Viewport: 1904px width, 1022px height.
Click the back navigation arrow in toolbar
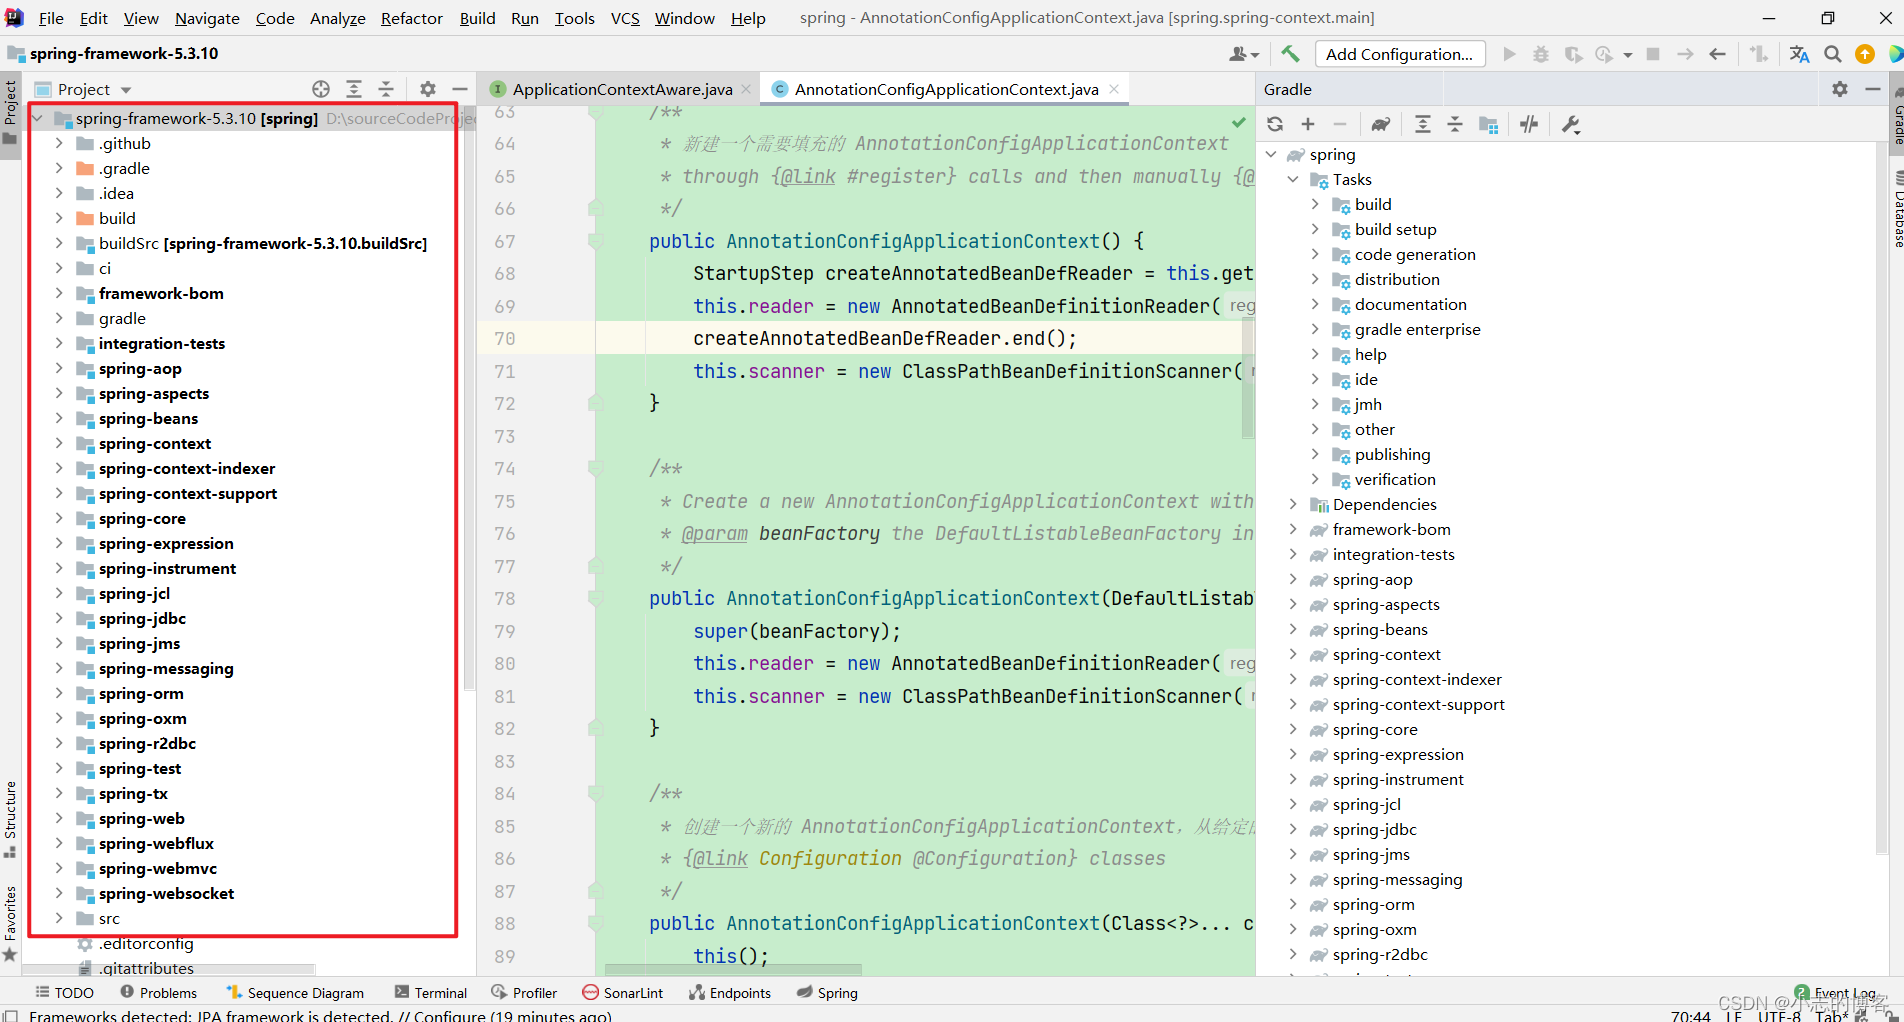pyautogui.click(x=1717, y=54)
